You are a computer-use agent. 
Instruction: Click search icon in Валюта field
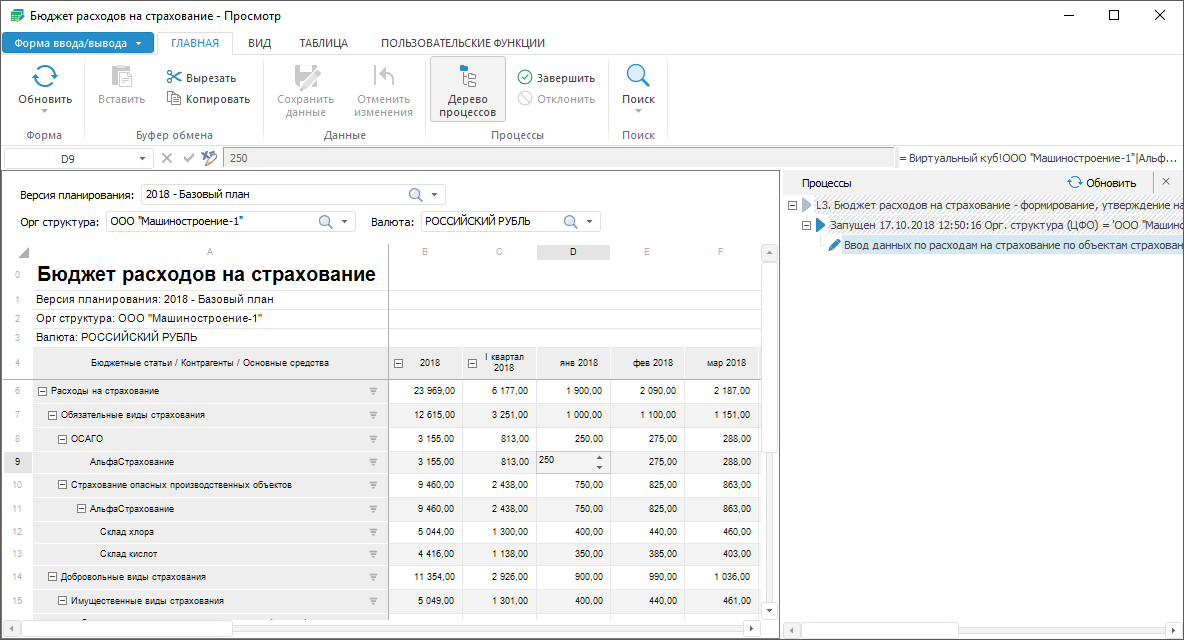(571, 222)
